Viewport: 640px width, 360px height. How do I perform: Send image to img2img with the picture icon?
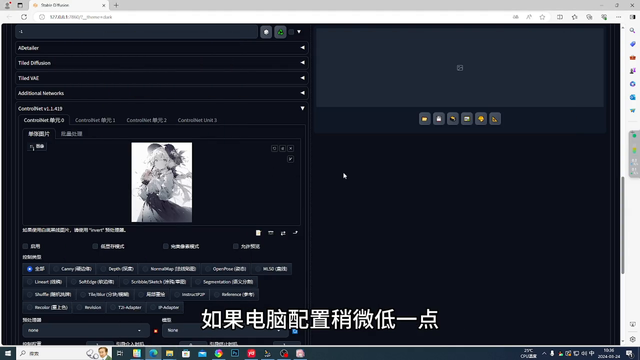pyautogui.click(x=467, y=119)
